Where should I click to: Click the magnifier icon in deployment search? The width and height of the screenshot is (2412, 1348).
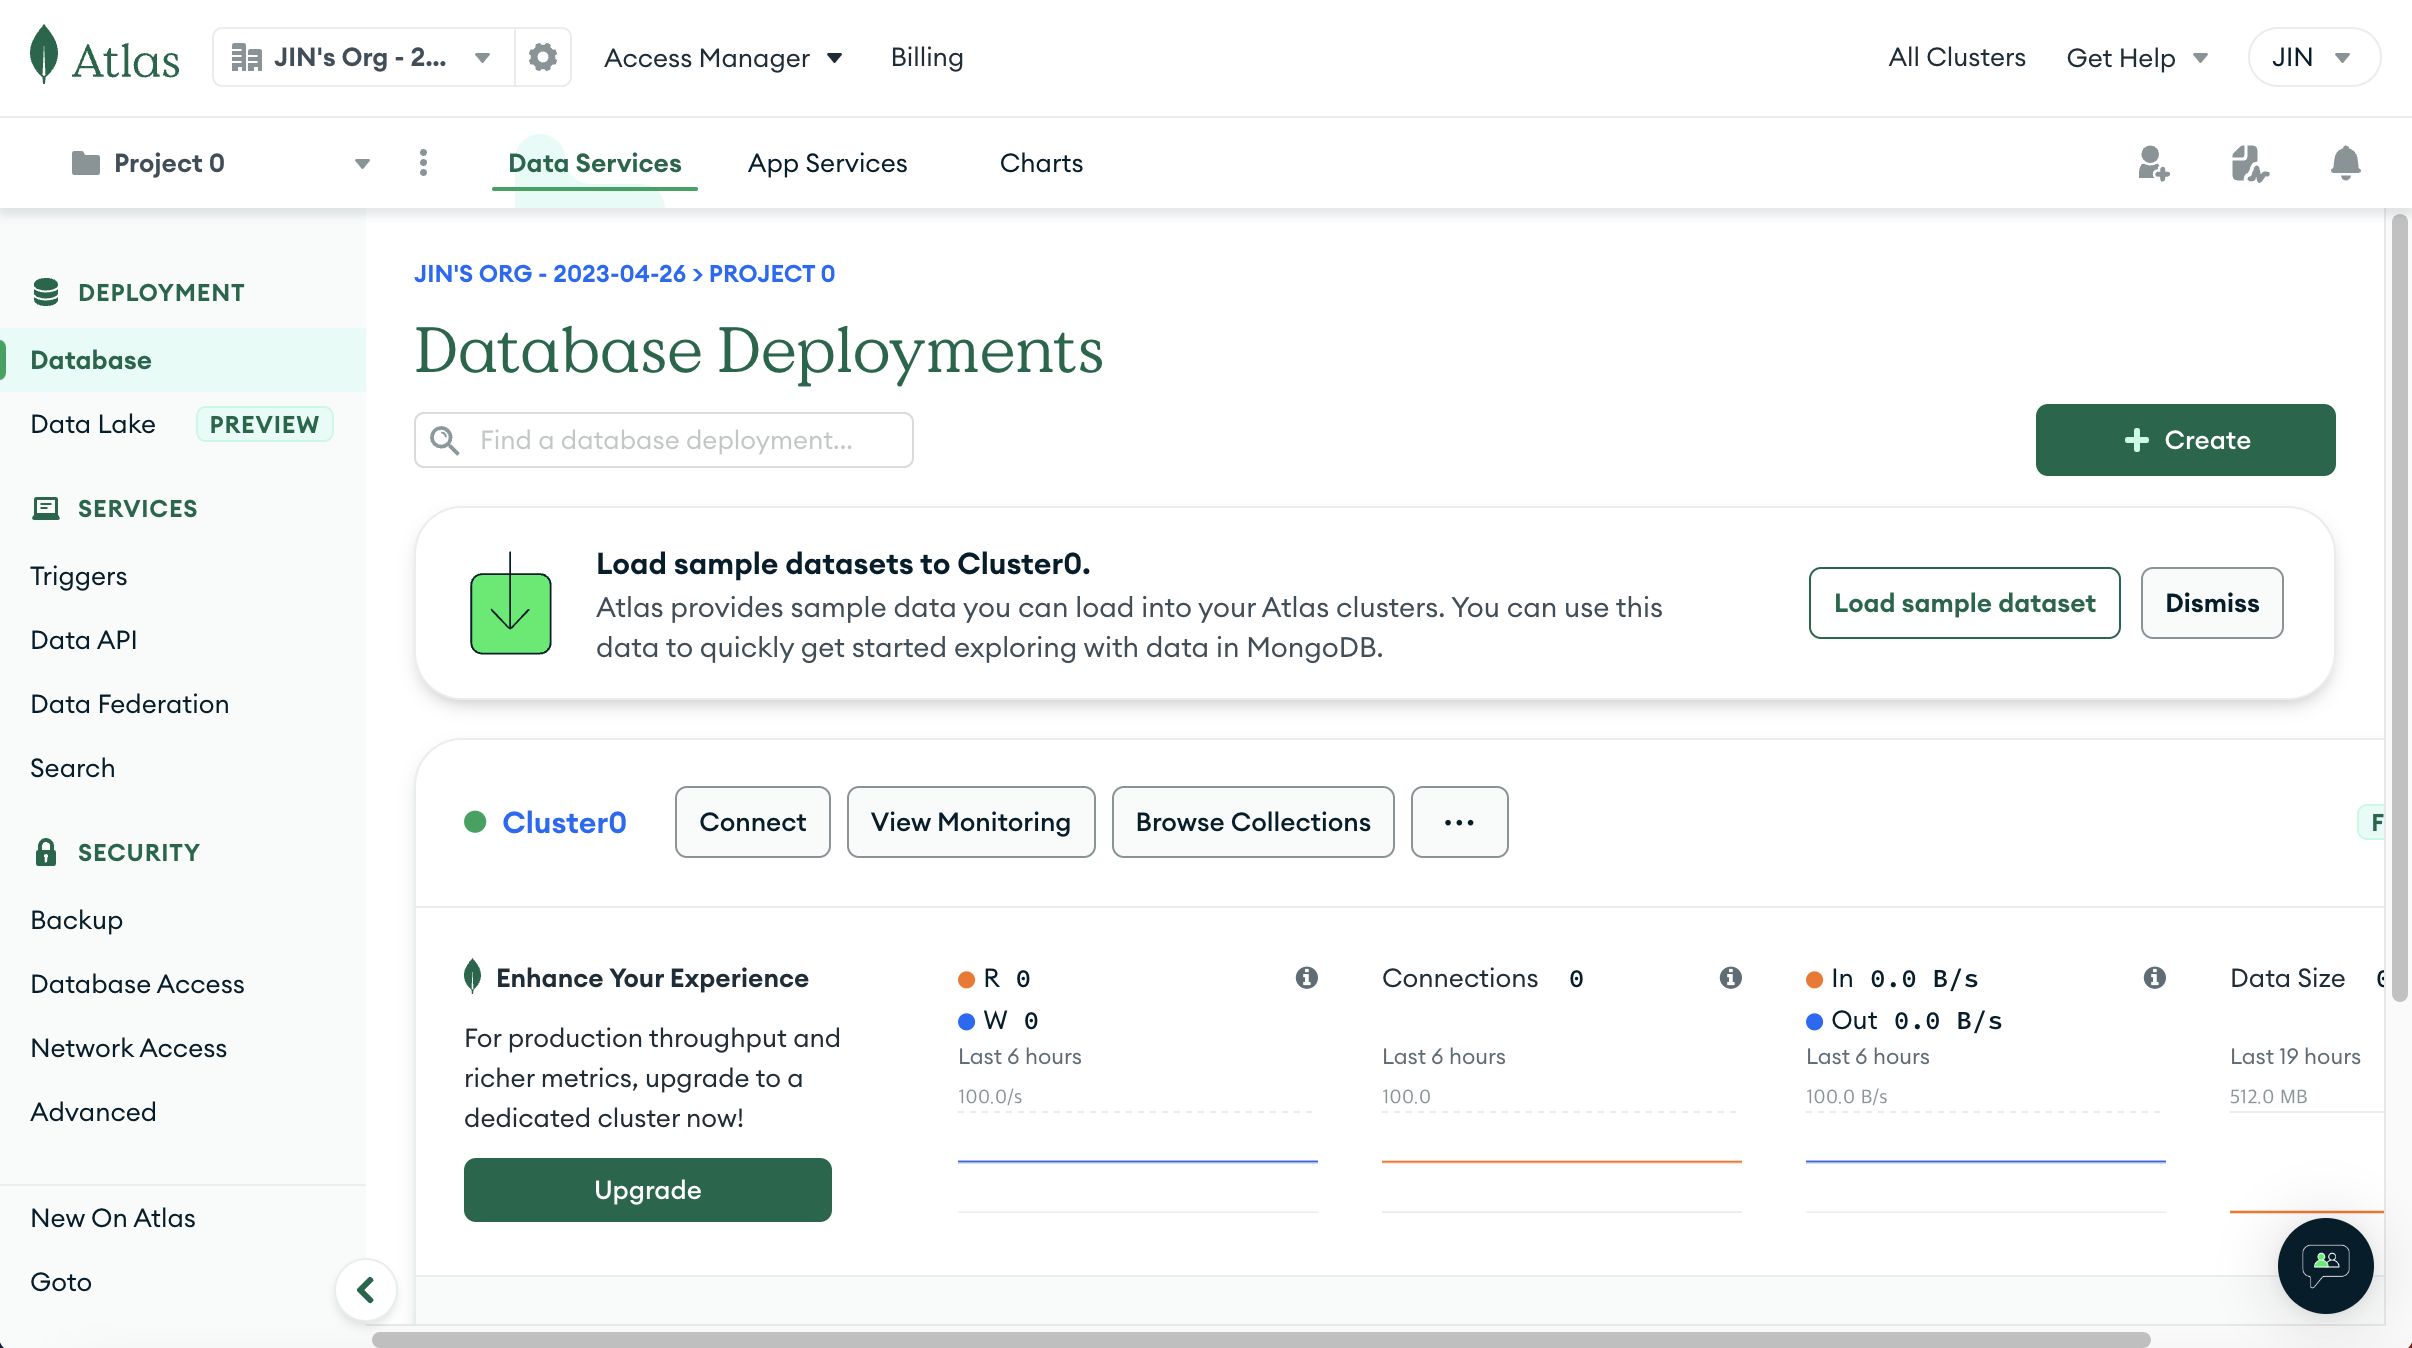coord(444,440)
